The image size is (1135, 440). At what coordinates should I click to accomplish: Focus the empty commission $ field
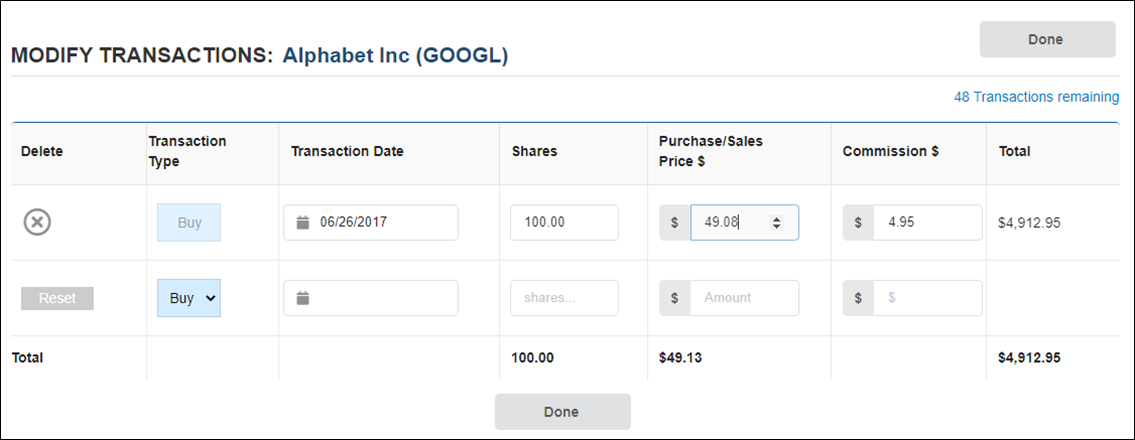[927, 297]
